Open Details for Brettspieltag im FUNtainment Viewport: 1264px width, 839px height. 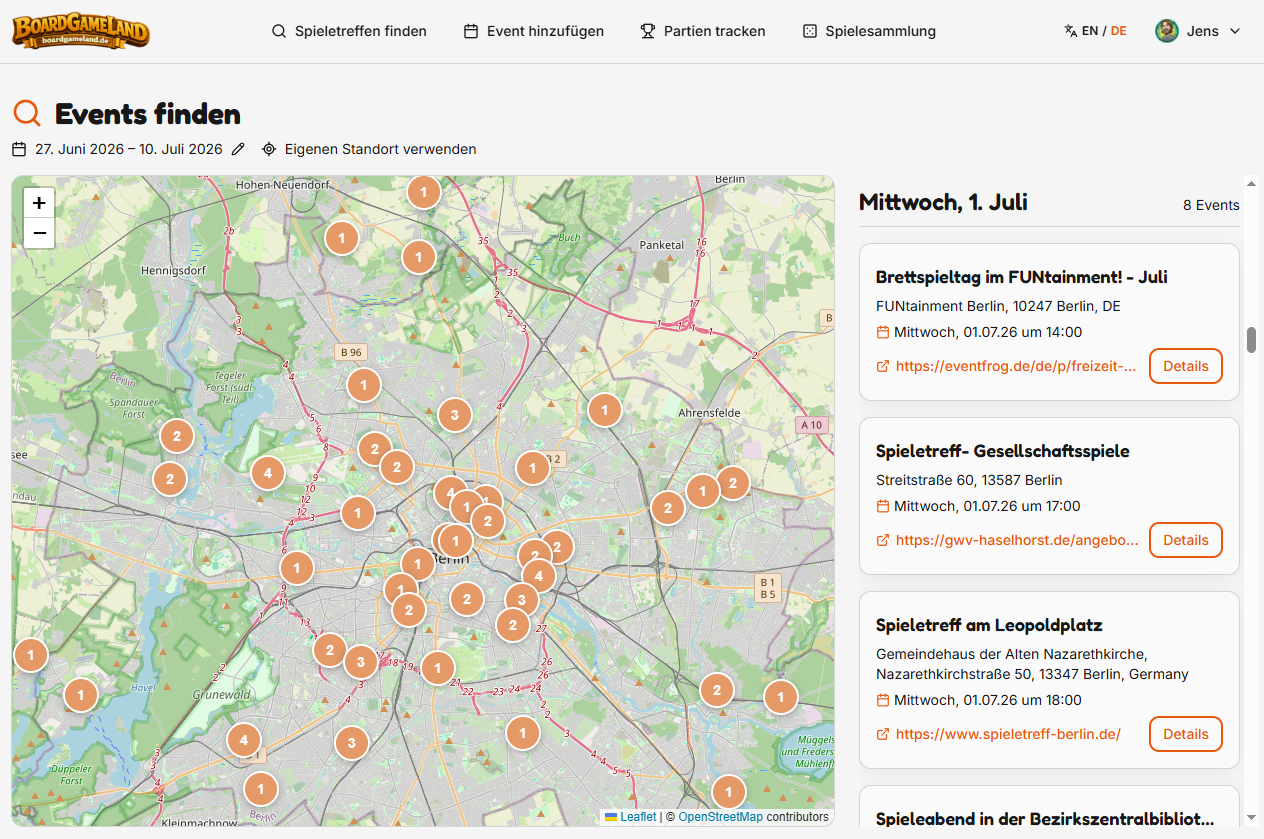coord(1186,366)
